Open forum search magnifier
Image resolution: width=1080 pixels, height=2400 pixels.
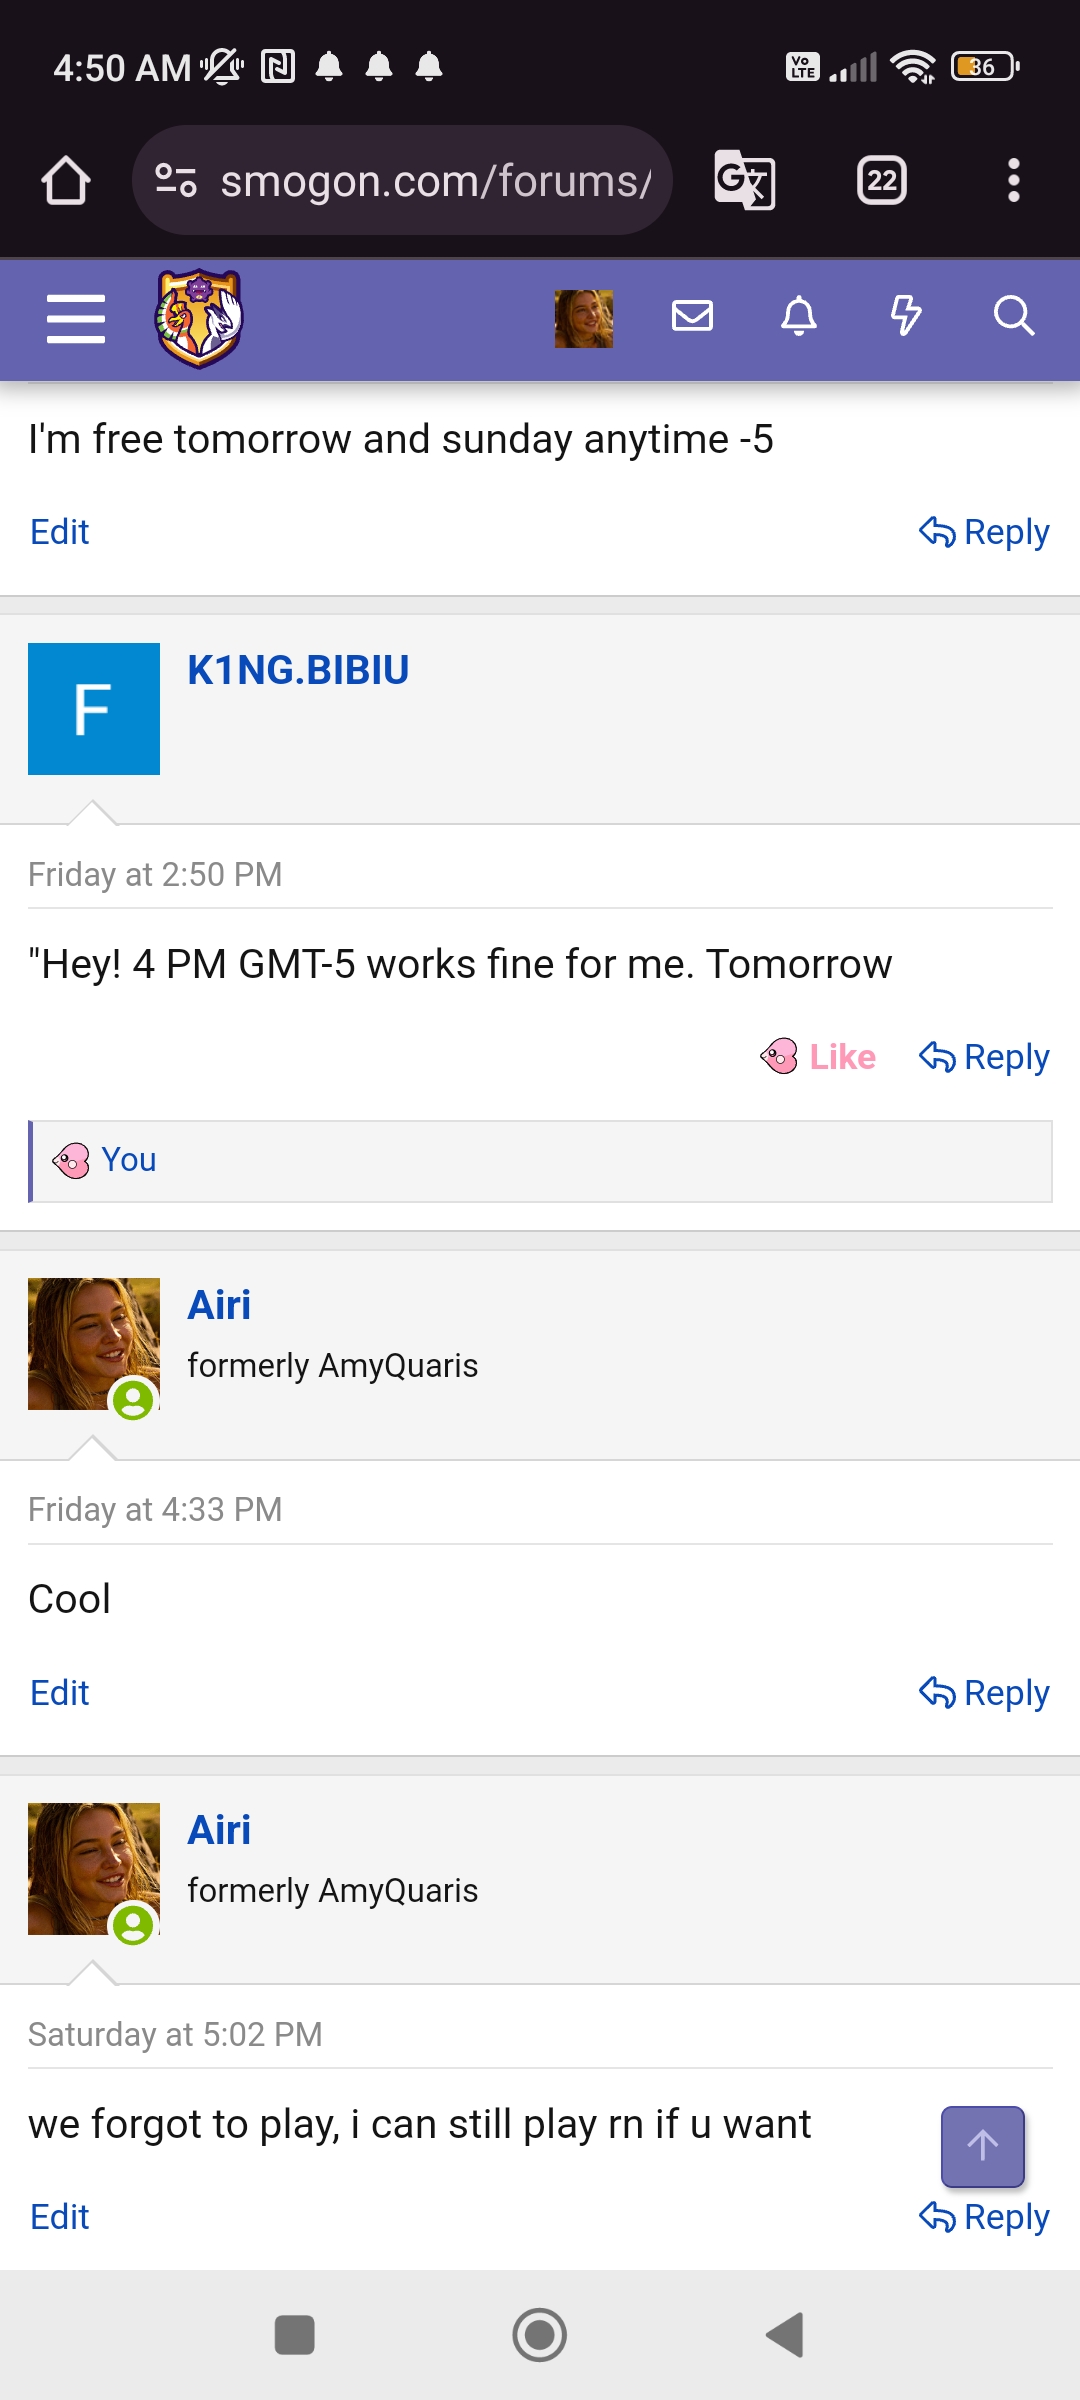click(x=1013, y=316)
